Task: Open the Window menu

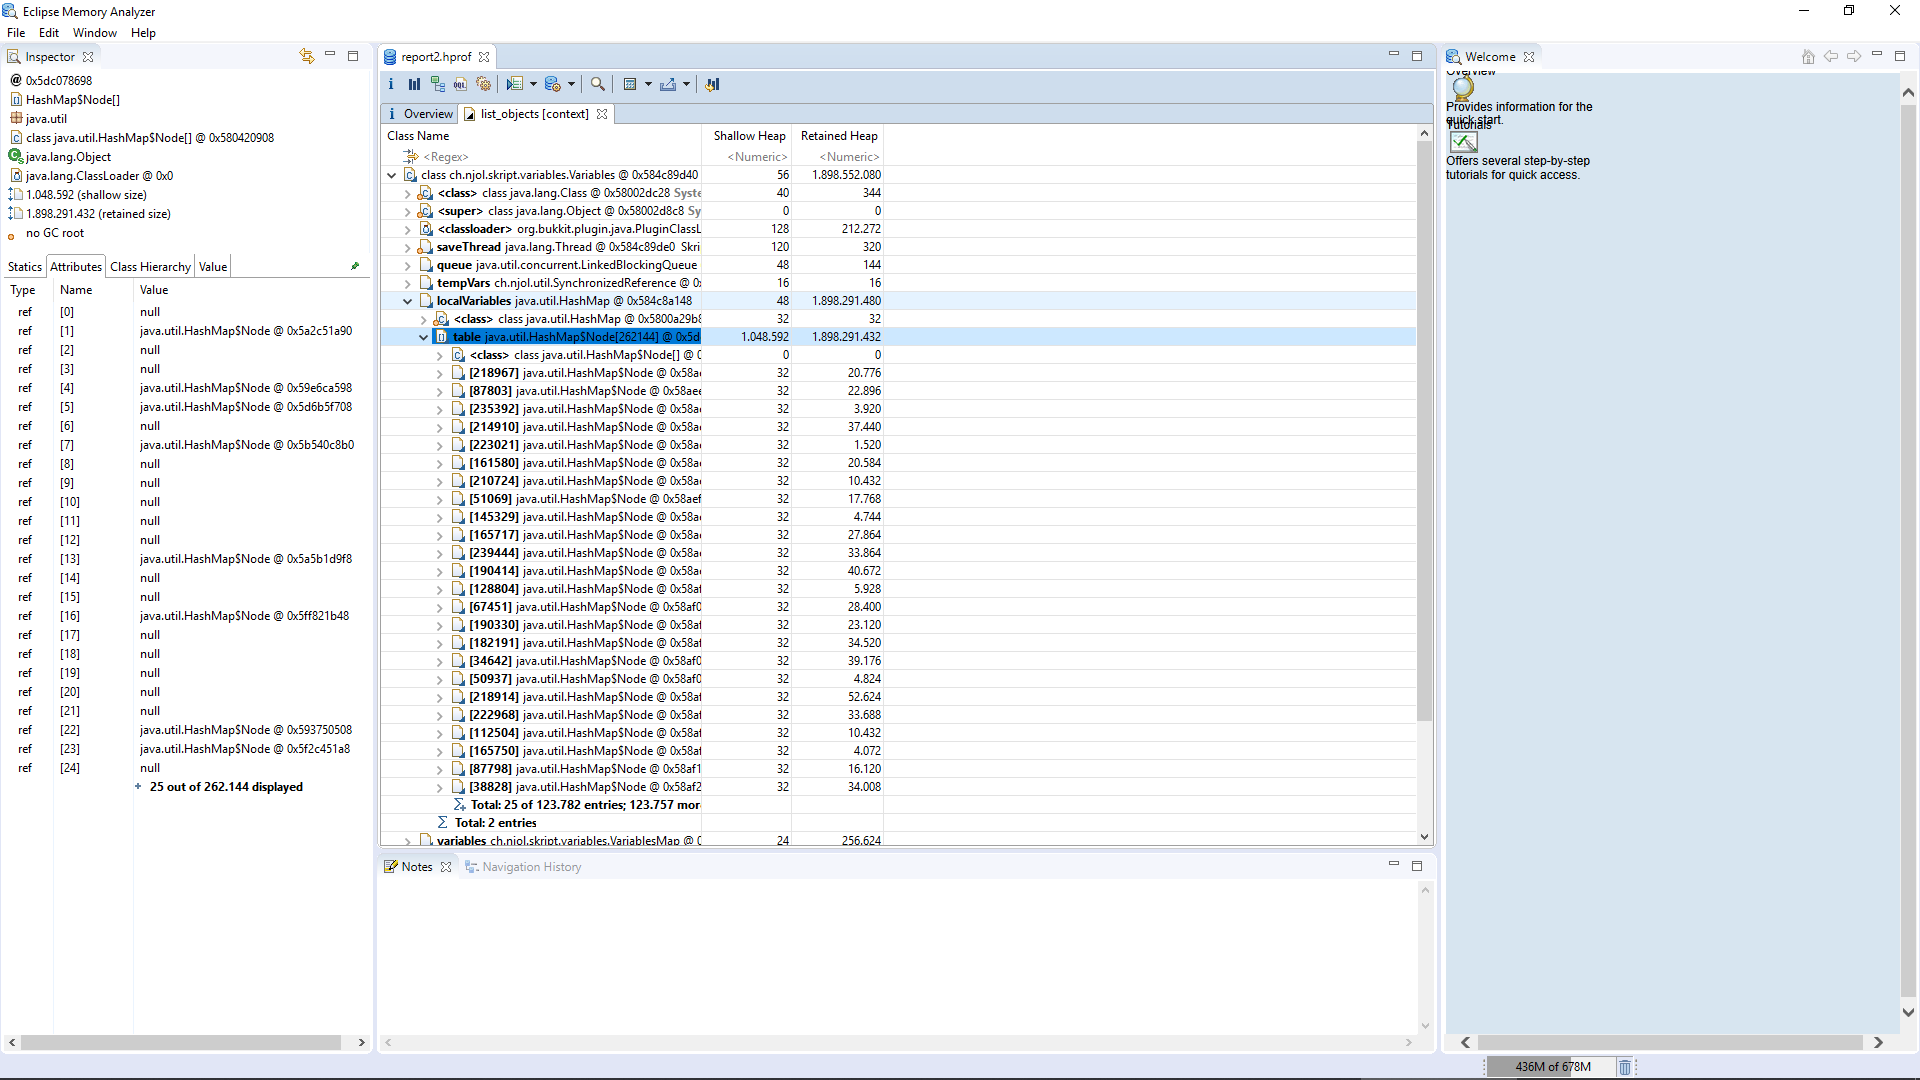Action: [x=94, y=32]
